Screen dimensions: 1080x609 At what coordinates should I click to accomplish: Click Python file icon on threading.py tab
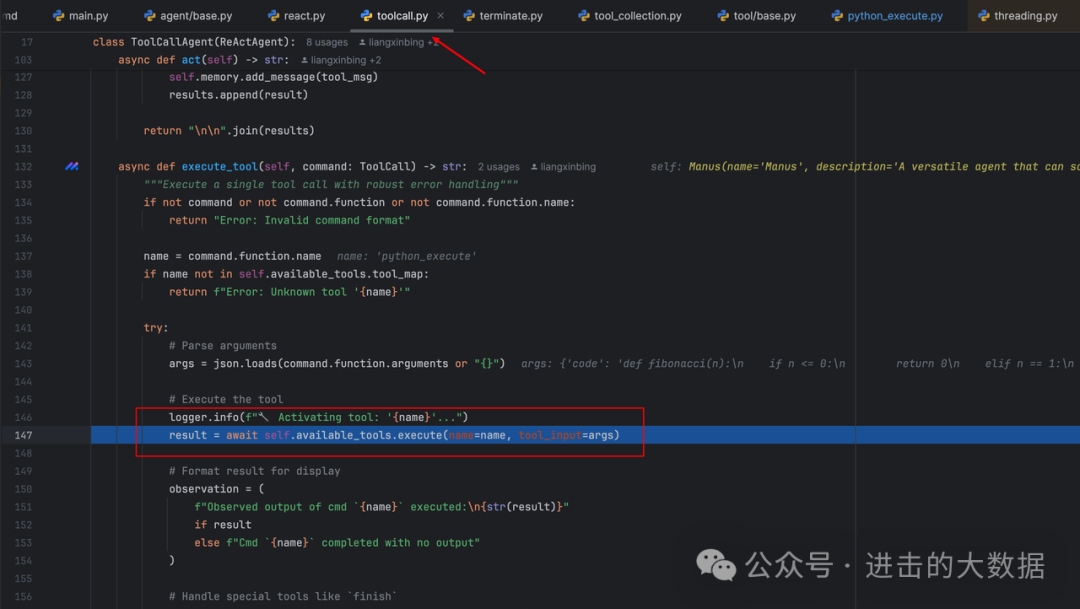[984, 15]
